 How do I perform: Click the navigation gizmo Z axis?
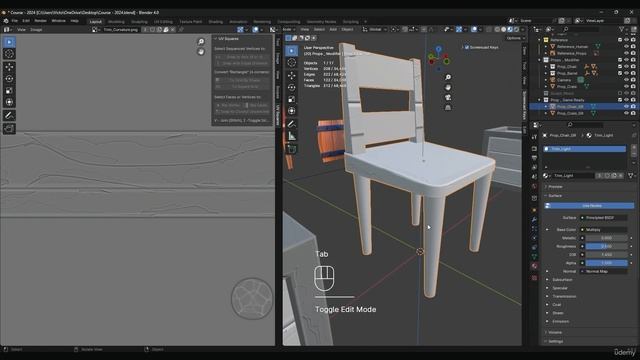438,49
